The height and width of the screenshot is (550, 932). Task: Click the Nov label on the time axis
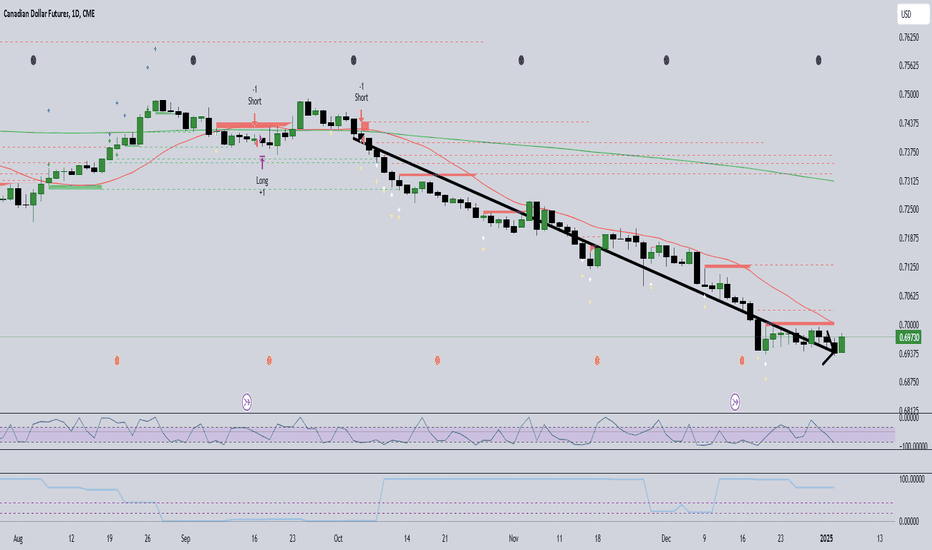(x=514, y=539)
